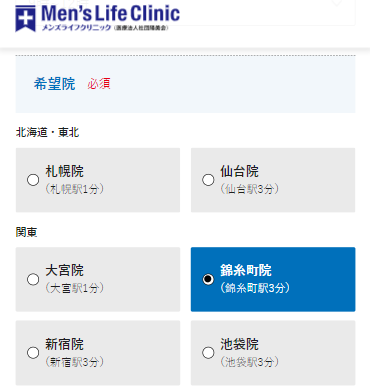370x392 pixels.
Task: Click the 北海道・東北 region heading
Action: tap(47, 132)
